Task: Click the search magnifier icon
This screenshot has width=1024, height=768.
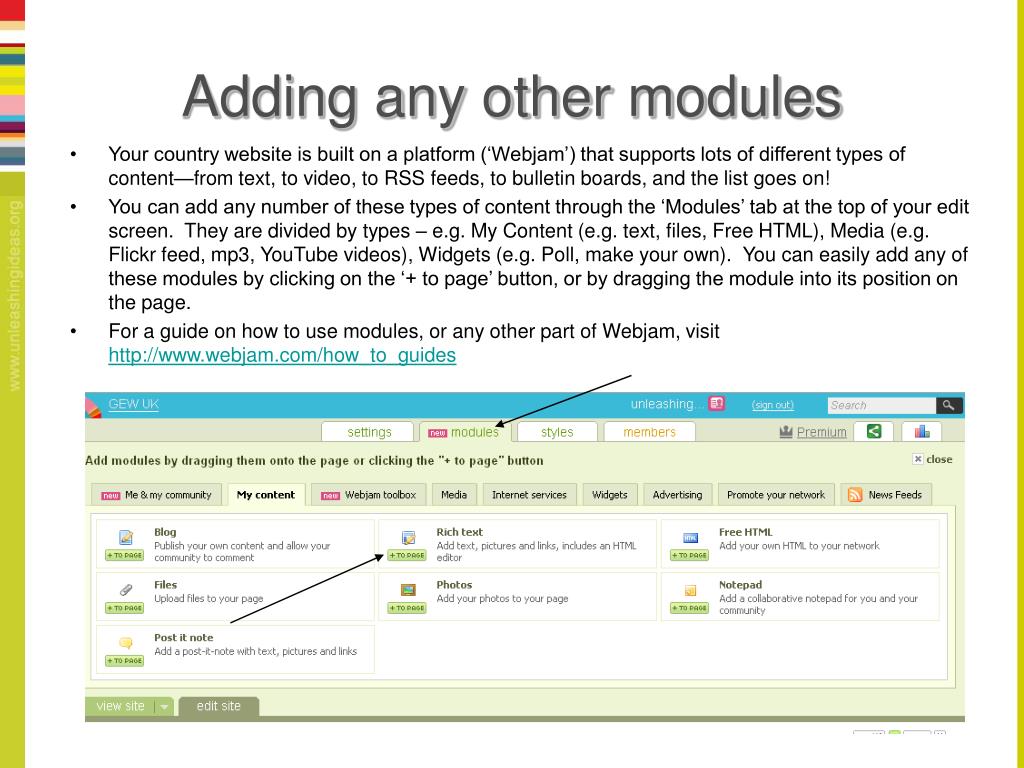Action: (948, 406)
